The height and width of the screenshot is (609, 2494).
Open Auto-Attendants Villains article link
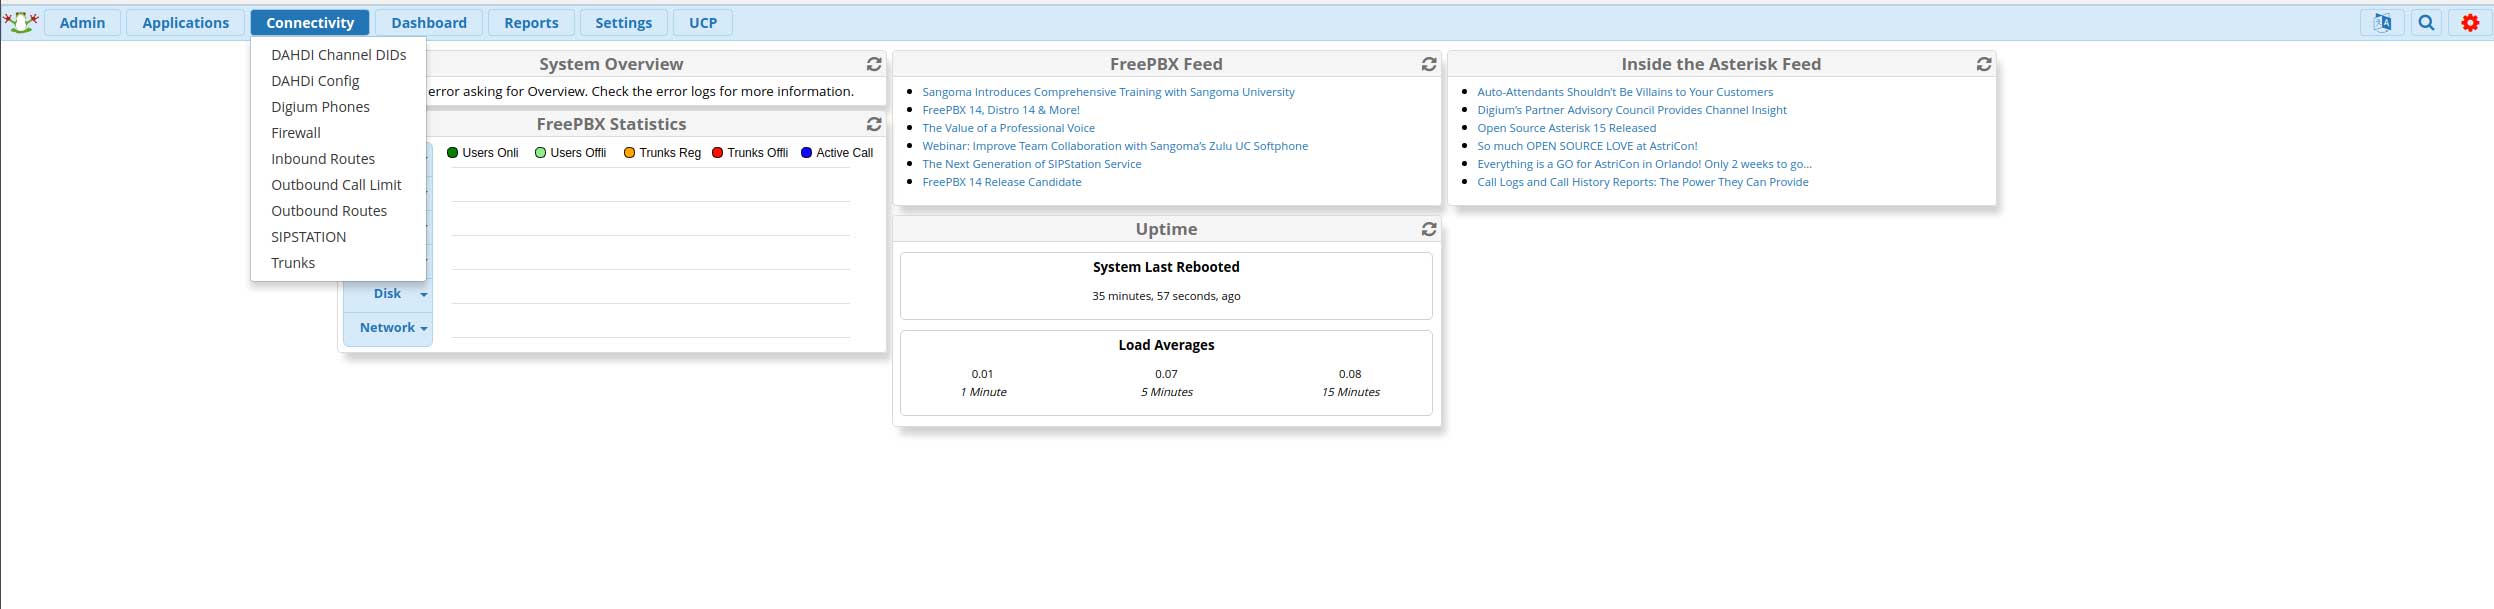[1625, 92]
